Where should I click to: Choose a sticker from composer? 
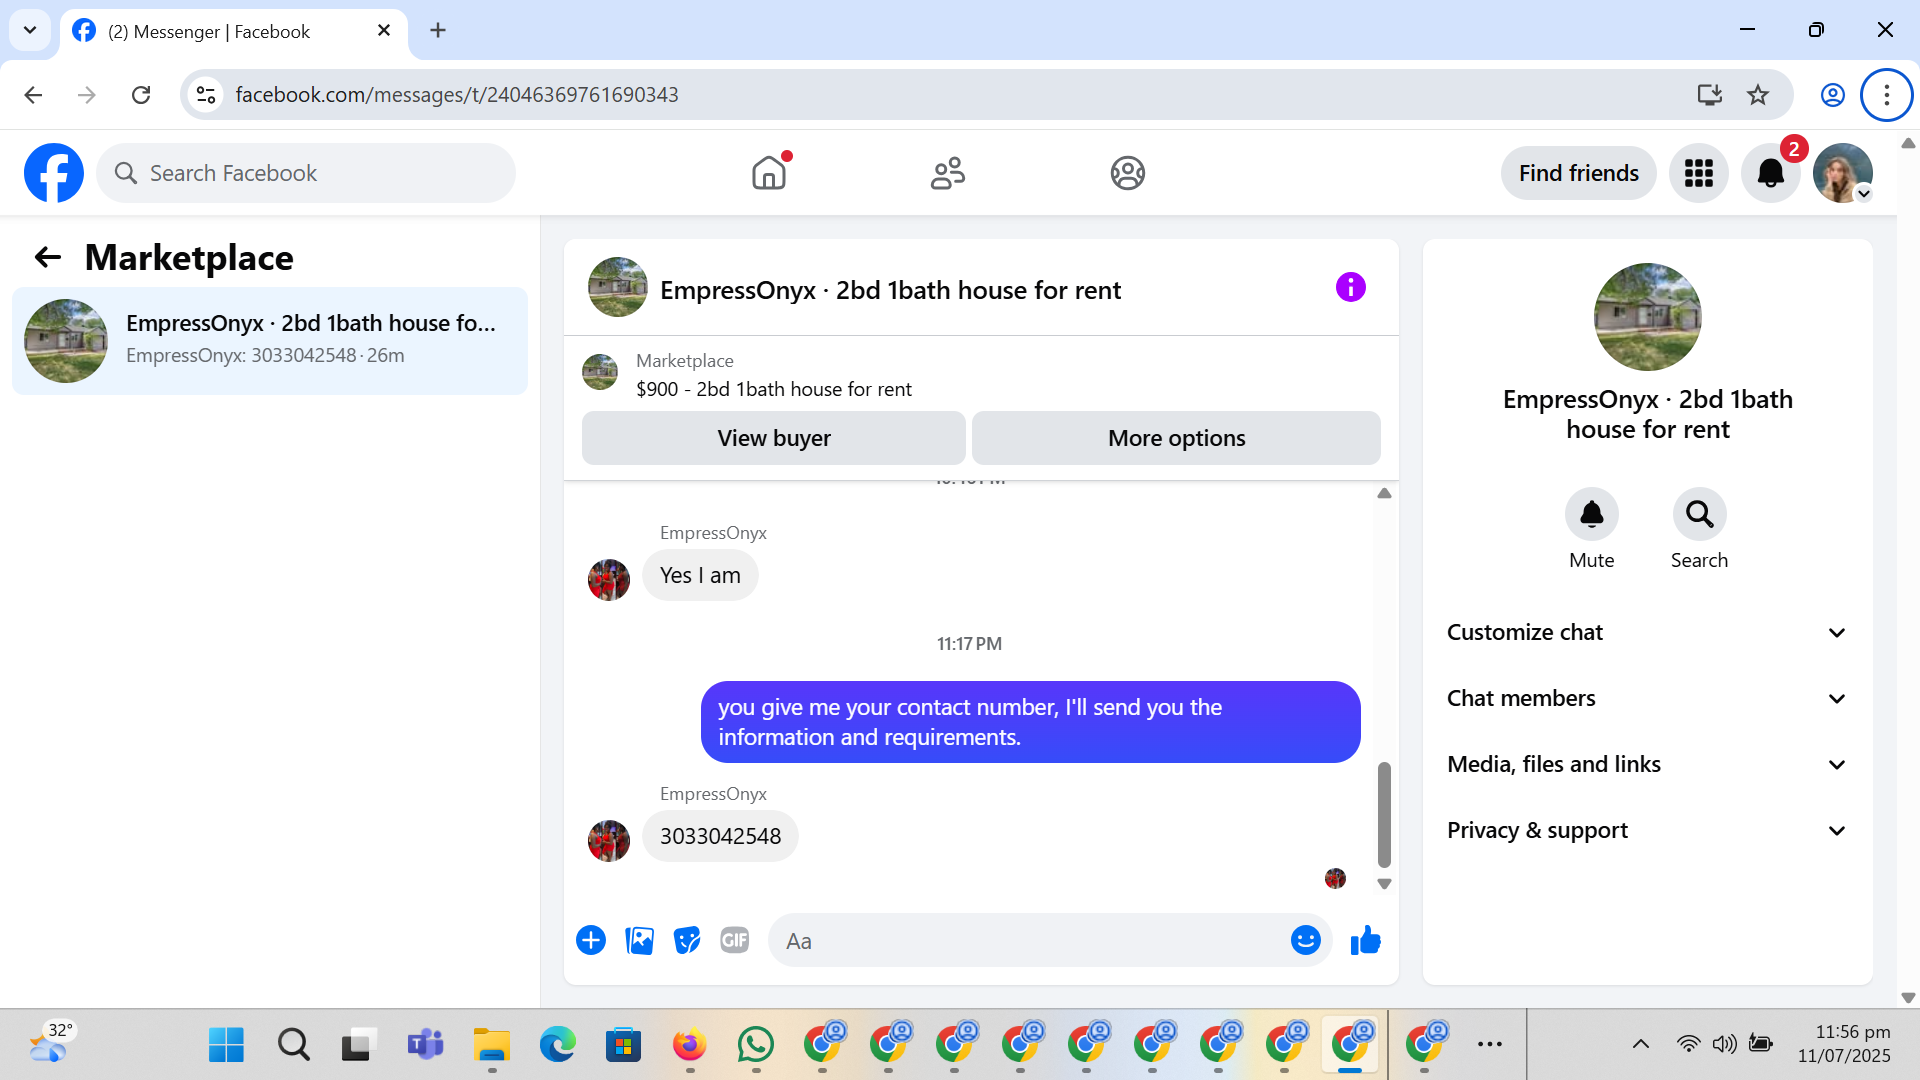(687, 941)
